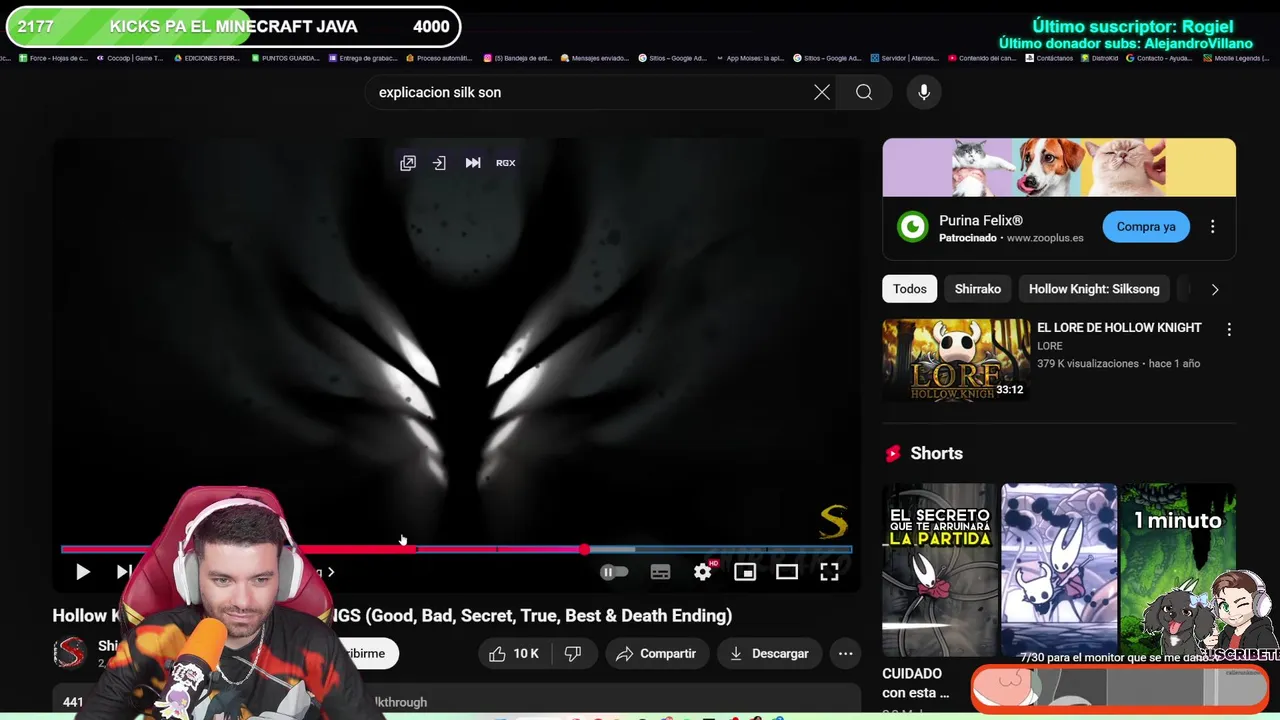This screenshot has width=1280, height=720.
Task: Dislike the video
Action: click(573, 654)
